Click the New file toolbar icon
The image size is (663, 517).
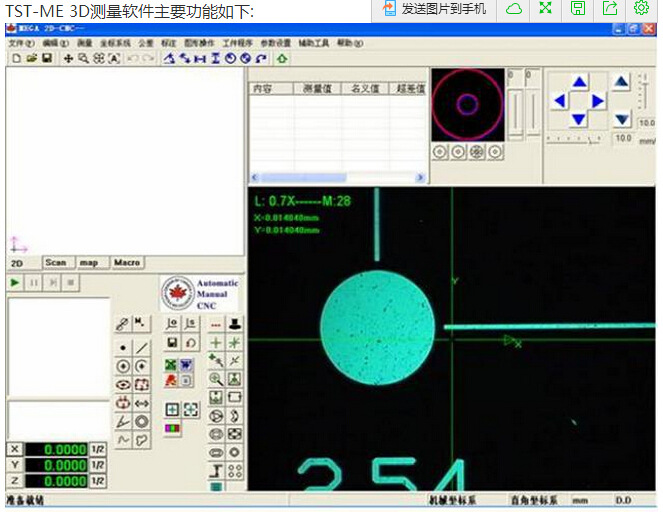[16, 58]
